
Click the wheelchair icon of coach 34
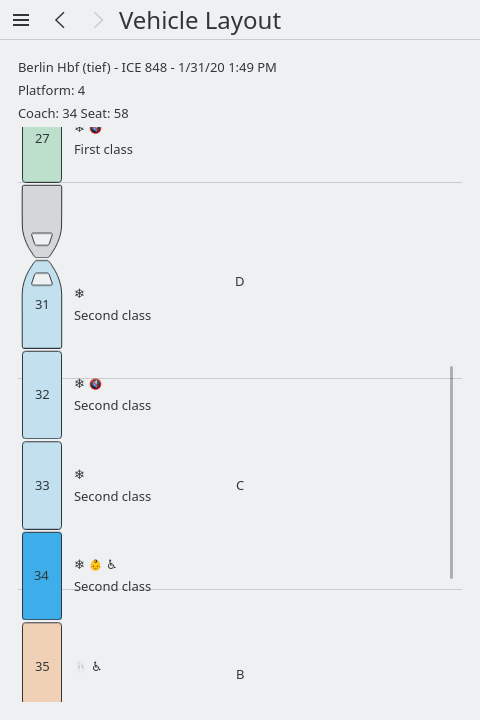pos(111,564)
